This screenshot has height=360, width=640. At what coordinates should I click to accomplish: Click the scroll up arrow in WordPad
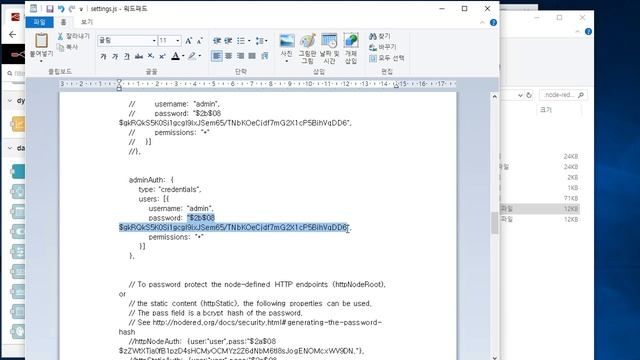click(495, 97)
